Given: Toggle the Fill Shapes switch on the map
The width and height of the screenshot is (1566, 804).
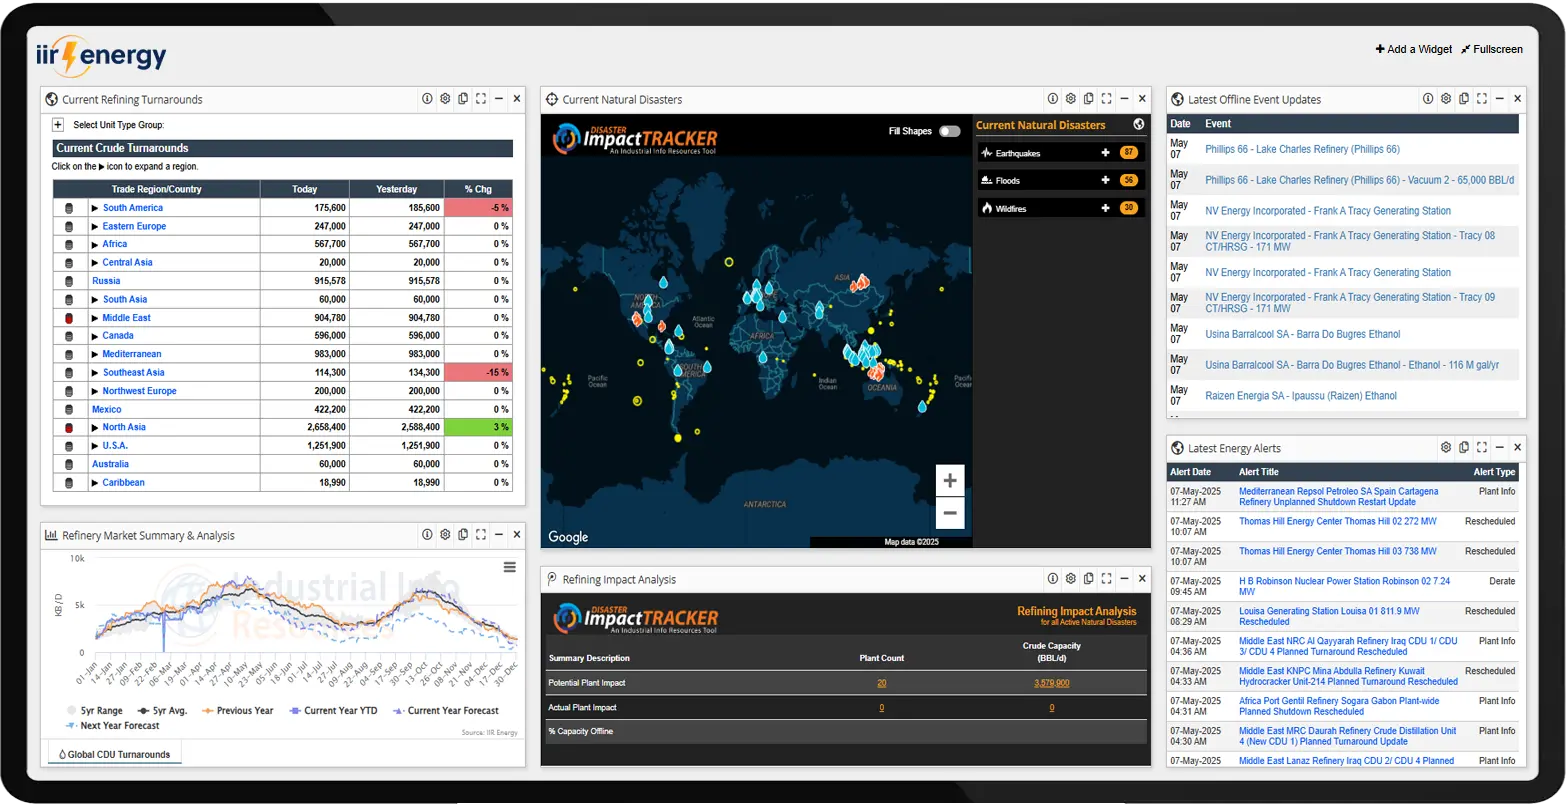Looking at the screenshot, I should pyautogui.click(x=949, y=130).
